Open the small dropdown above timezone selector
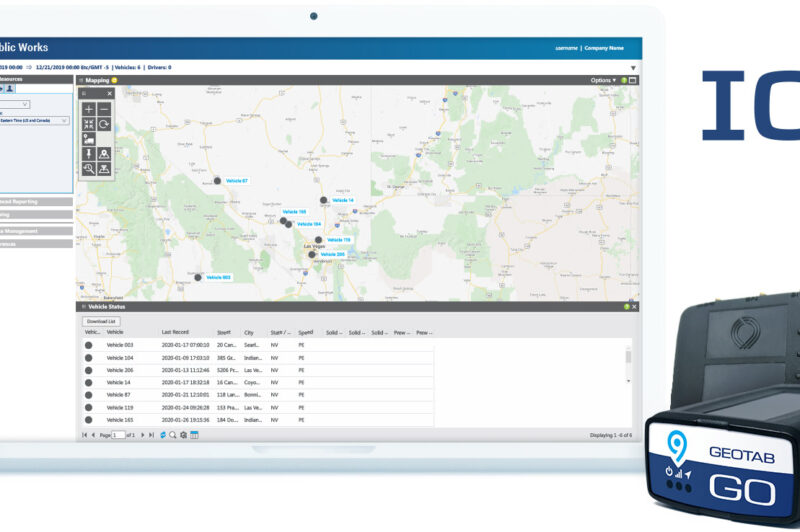Screen dimensions: 800x532 [x=15, y=104]
